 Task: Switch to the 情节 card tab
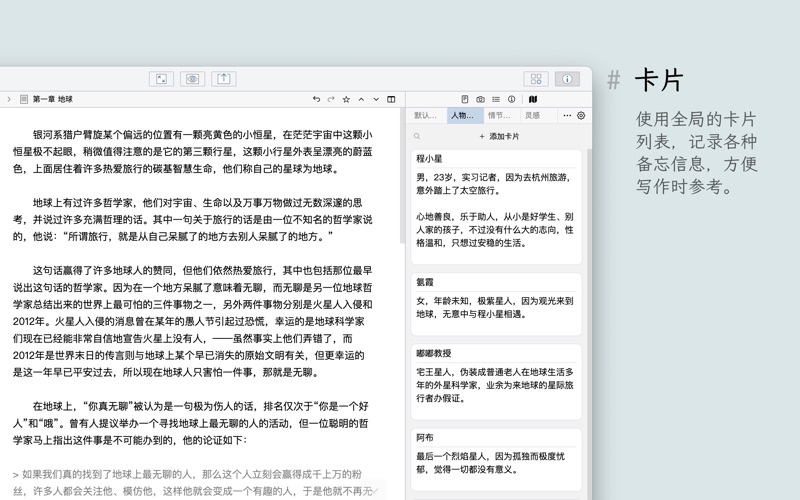[x=498, y=116]
